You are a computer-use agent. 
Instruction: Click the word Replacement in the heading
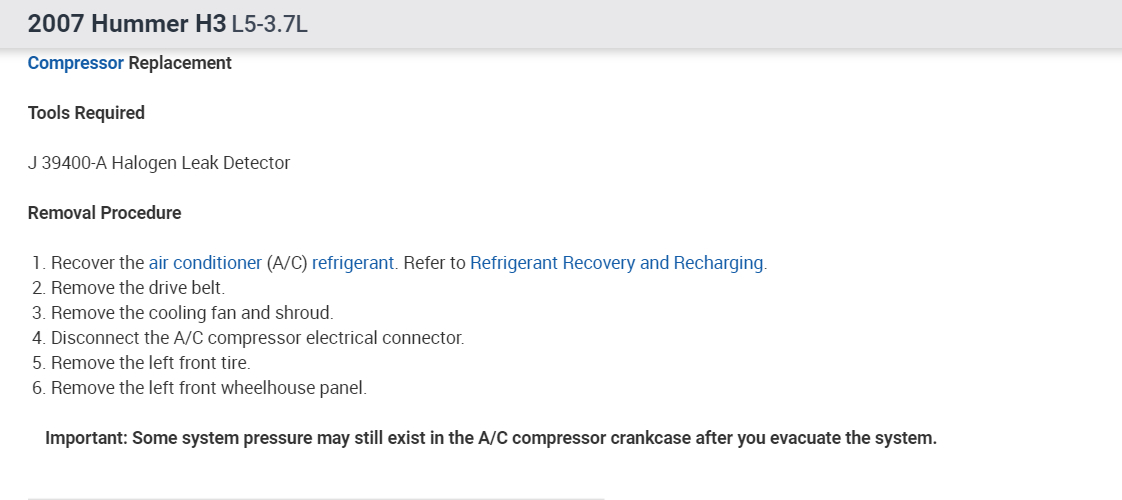click(180, 63)
